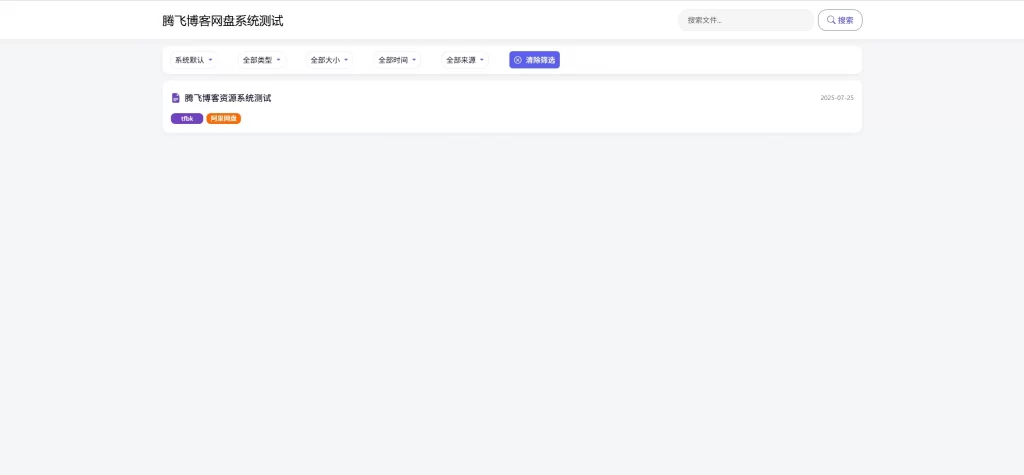
Task: Click the caret arrow next to 全部时间
Action: pos(414,60)
